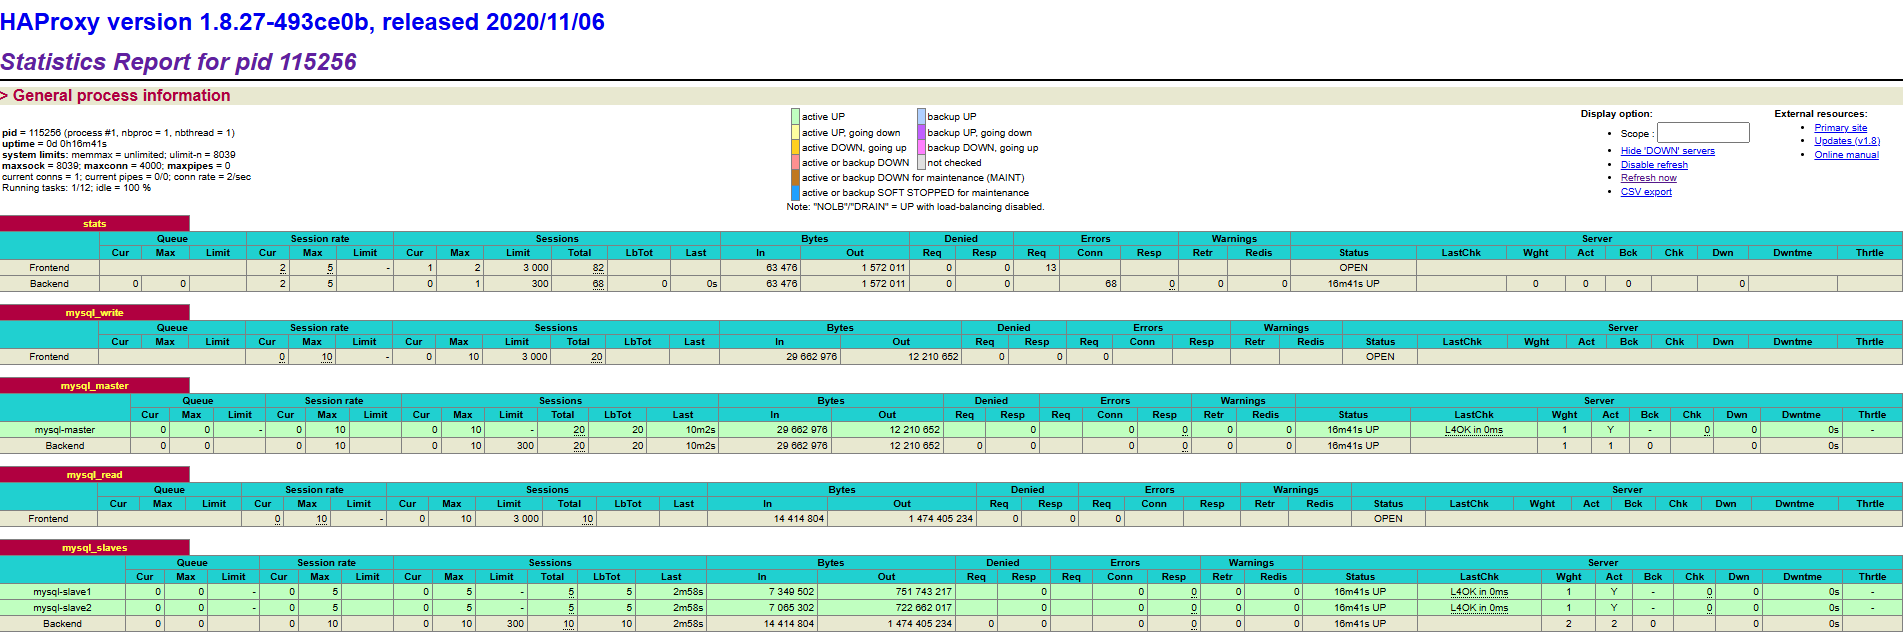Open the Hide 'DOWN' servers link
This screenshot has height=641, width=1903.
[1667, 151]
